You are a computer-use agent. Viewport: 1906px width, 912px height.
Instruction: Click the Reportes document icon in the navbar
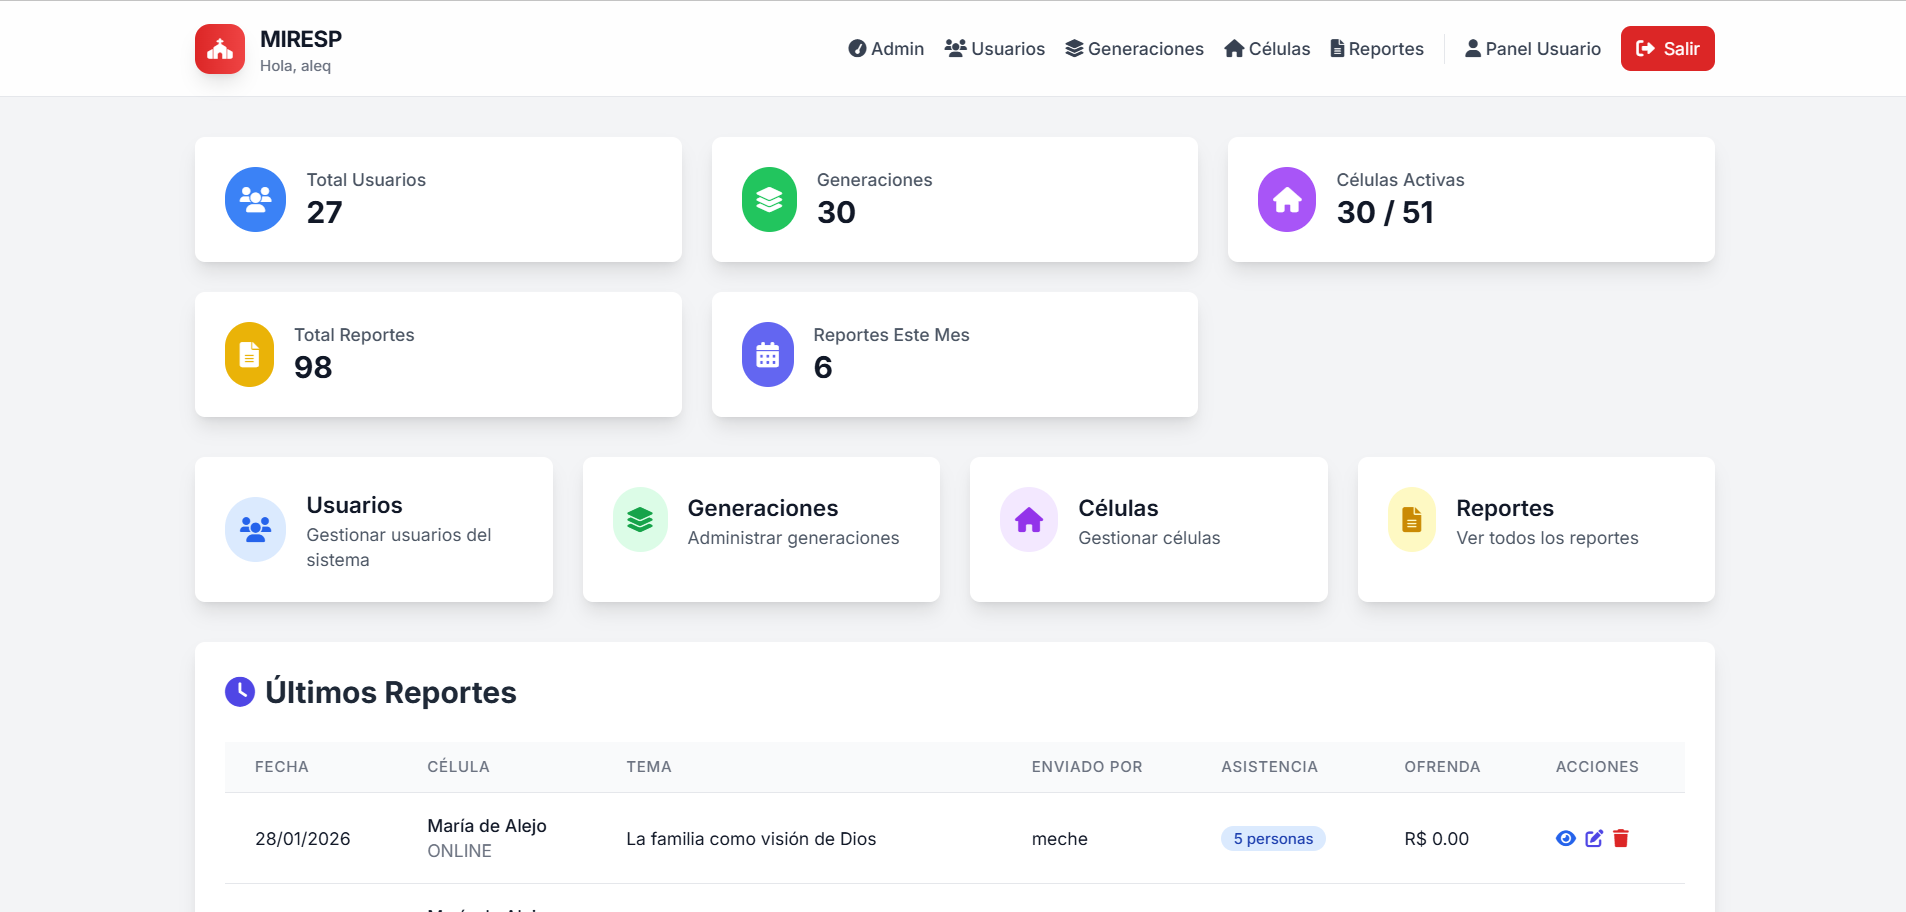pyautogui.click(x=1335, y=48)
